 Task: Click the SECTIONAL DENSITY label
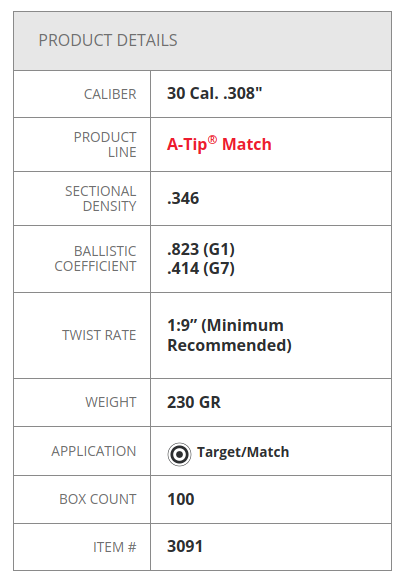pos(101,199)
